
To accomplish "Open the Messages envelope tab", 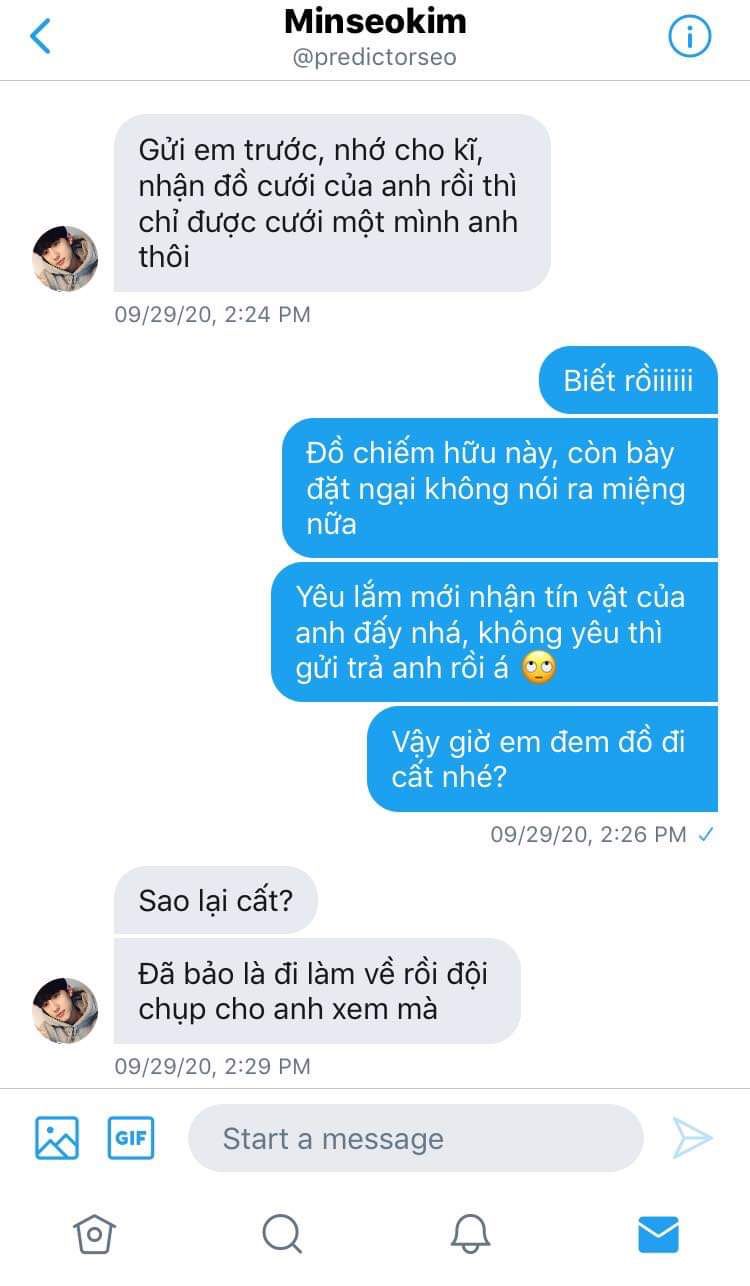I will (x=658, y=1235).
